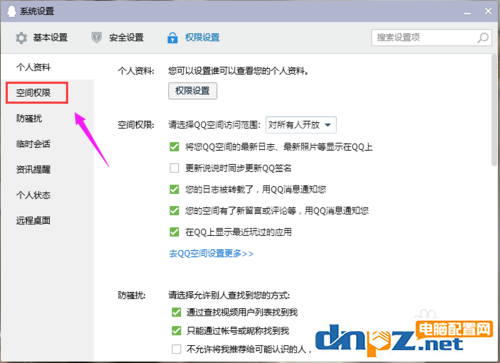Uncheck 通过查找视频用户列表找到我
This screenshot has width=500, height=363.
(x=176, y=312)
